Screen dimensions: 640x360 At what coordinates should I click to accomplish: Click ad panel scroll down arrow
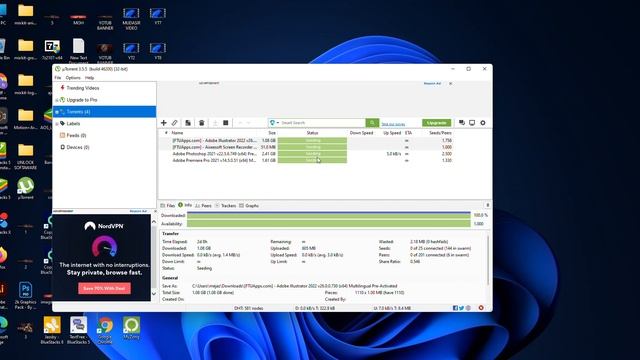(x=154, y=294)
